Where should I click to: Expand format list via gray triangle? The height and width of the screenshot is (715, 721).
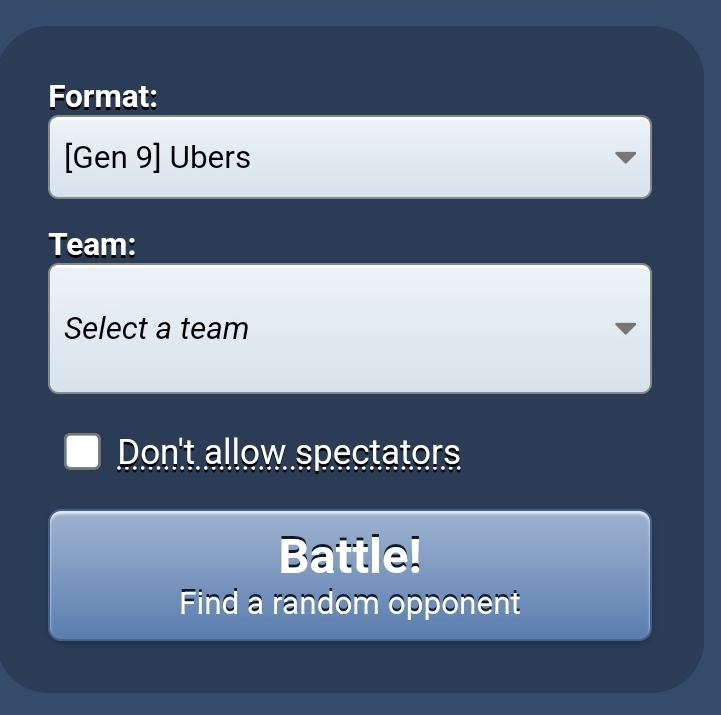[625, 158]
